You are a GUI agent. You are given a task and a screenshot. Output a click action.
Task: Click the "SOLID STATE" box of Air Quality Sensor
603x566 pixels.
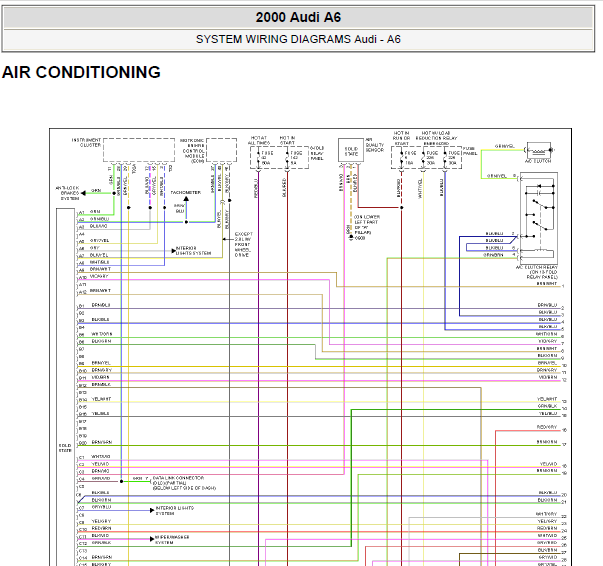(x=351, y=150)
